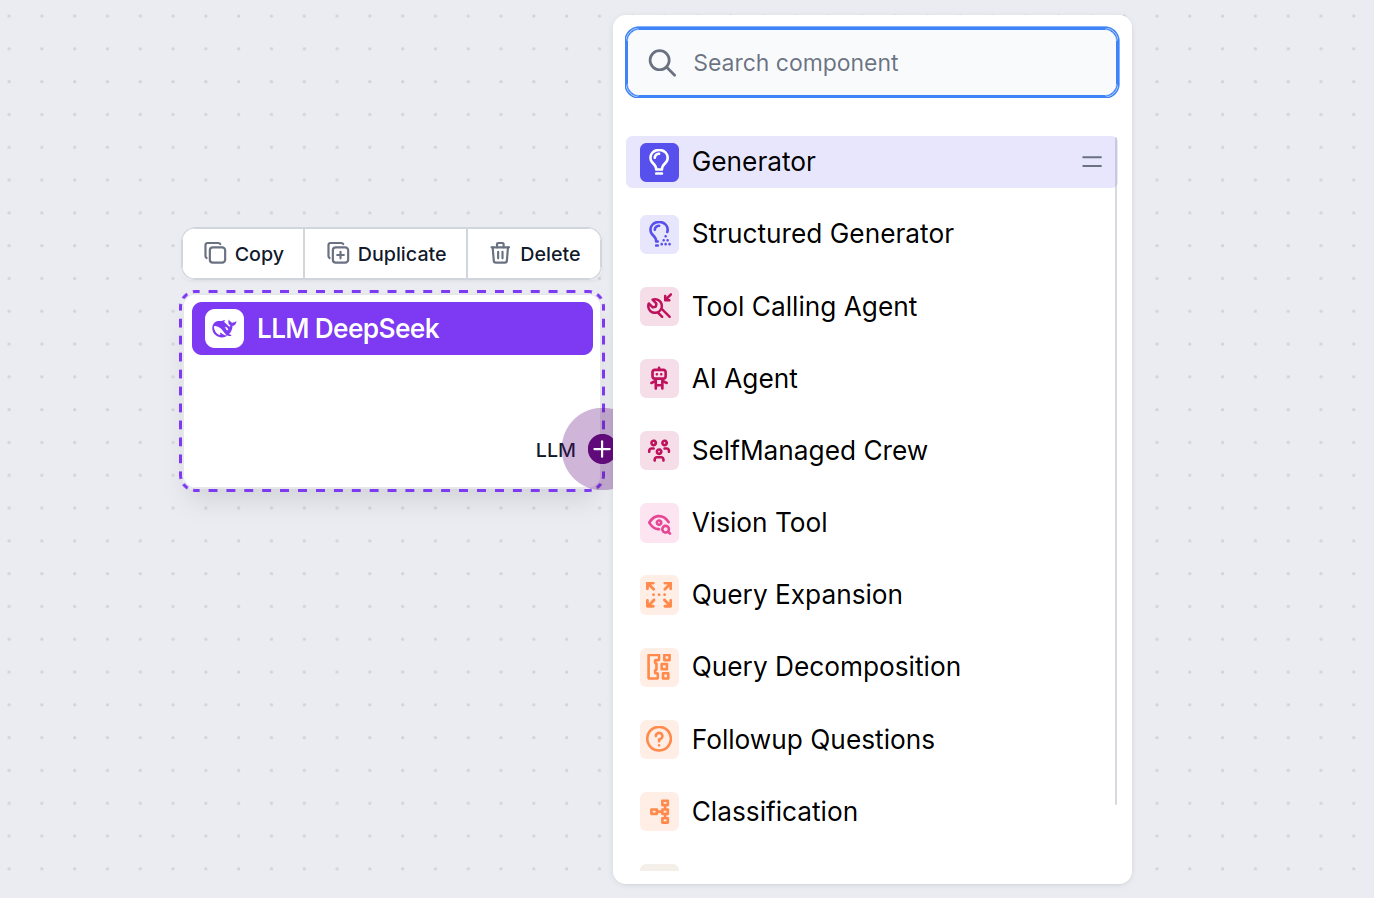Select SelfManaged Crew from the component list

[x=809, y=450]
